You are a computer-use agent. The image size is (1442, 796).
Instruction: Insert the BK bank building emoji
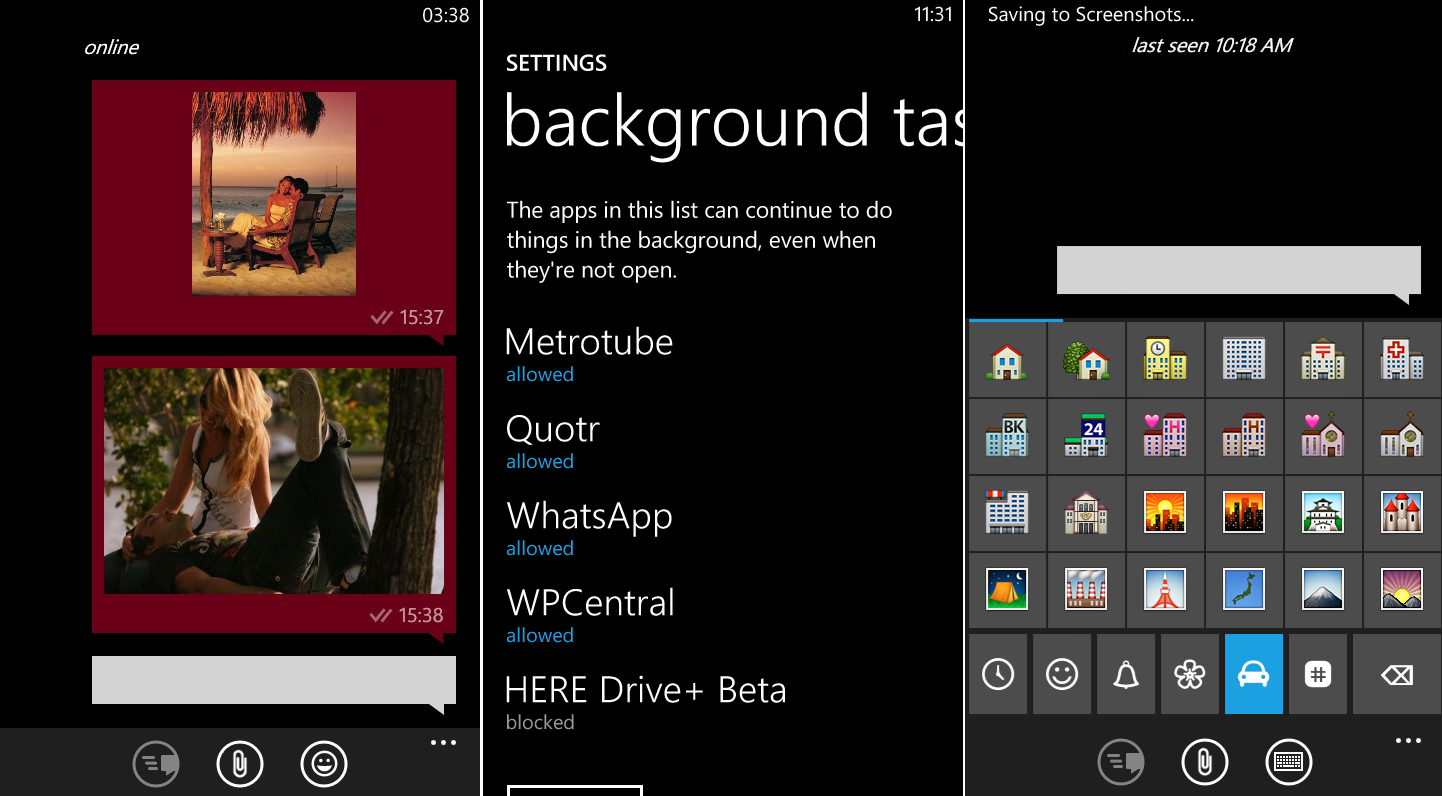coord(1007,436)
